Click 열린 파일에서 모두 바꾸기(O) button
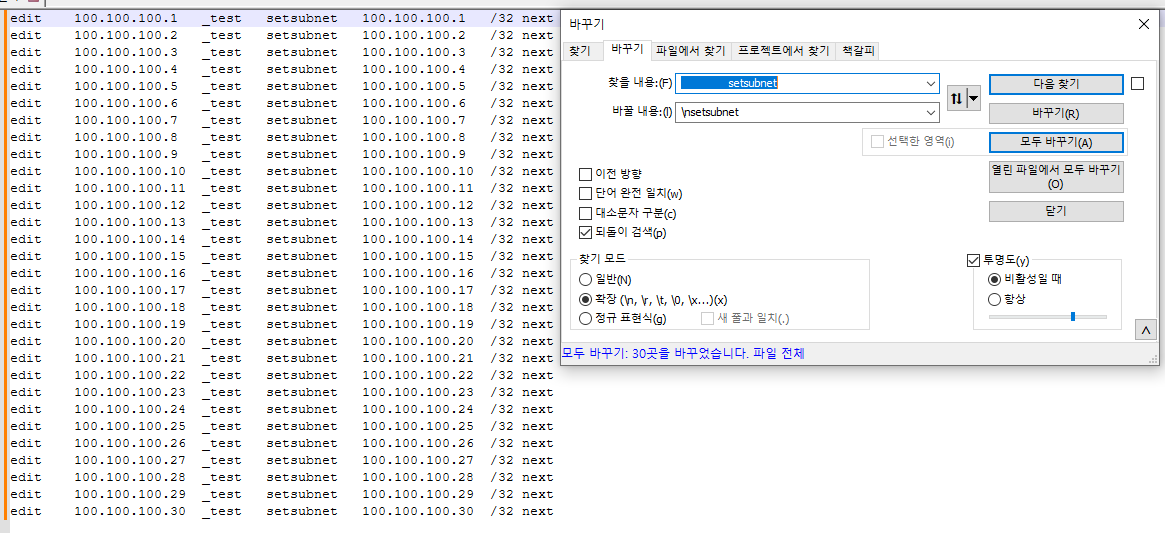This screenshot has width=1165, height=533. click(x=1056, y=176)
